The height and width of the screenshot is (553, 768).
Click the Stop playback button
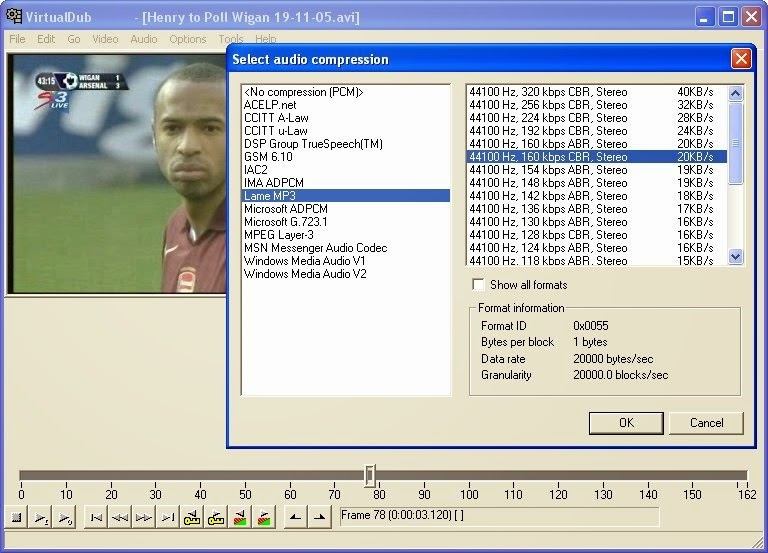click(16, 517)
